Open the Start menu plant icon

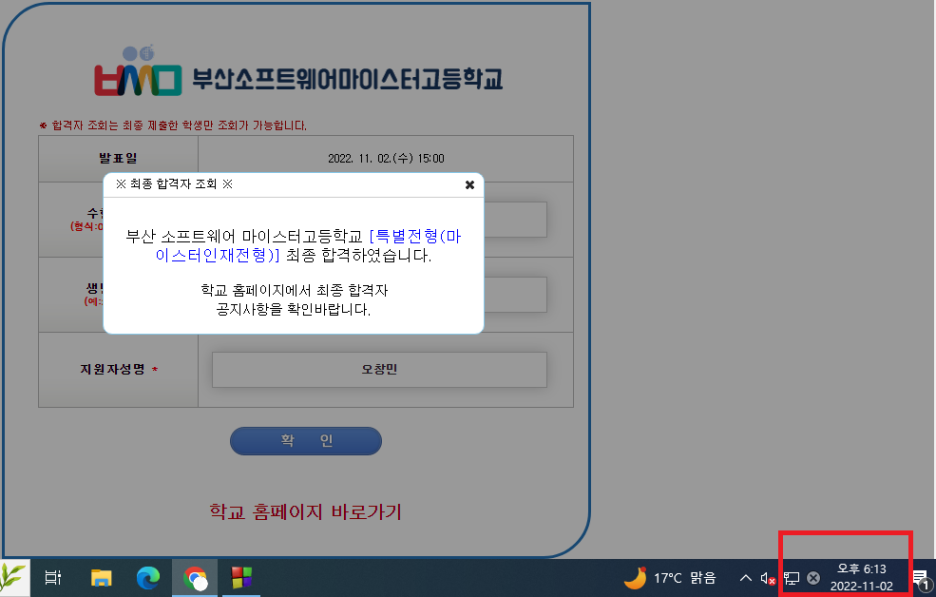(13, 578)
